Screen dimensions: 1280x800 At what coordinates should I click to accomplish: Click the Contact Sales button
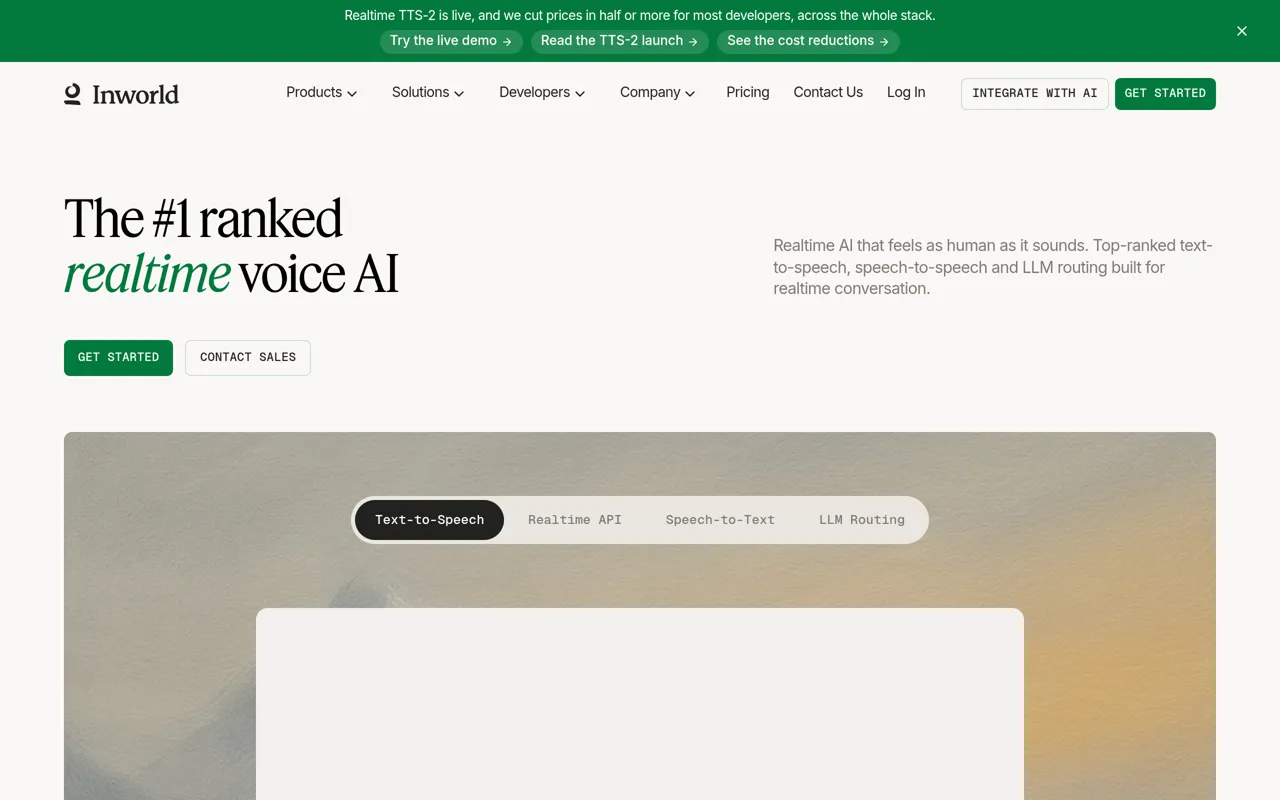click(x=248, y=357)
